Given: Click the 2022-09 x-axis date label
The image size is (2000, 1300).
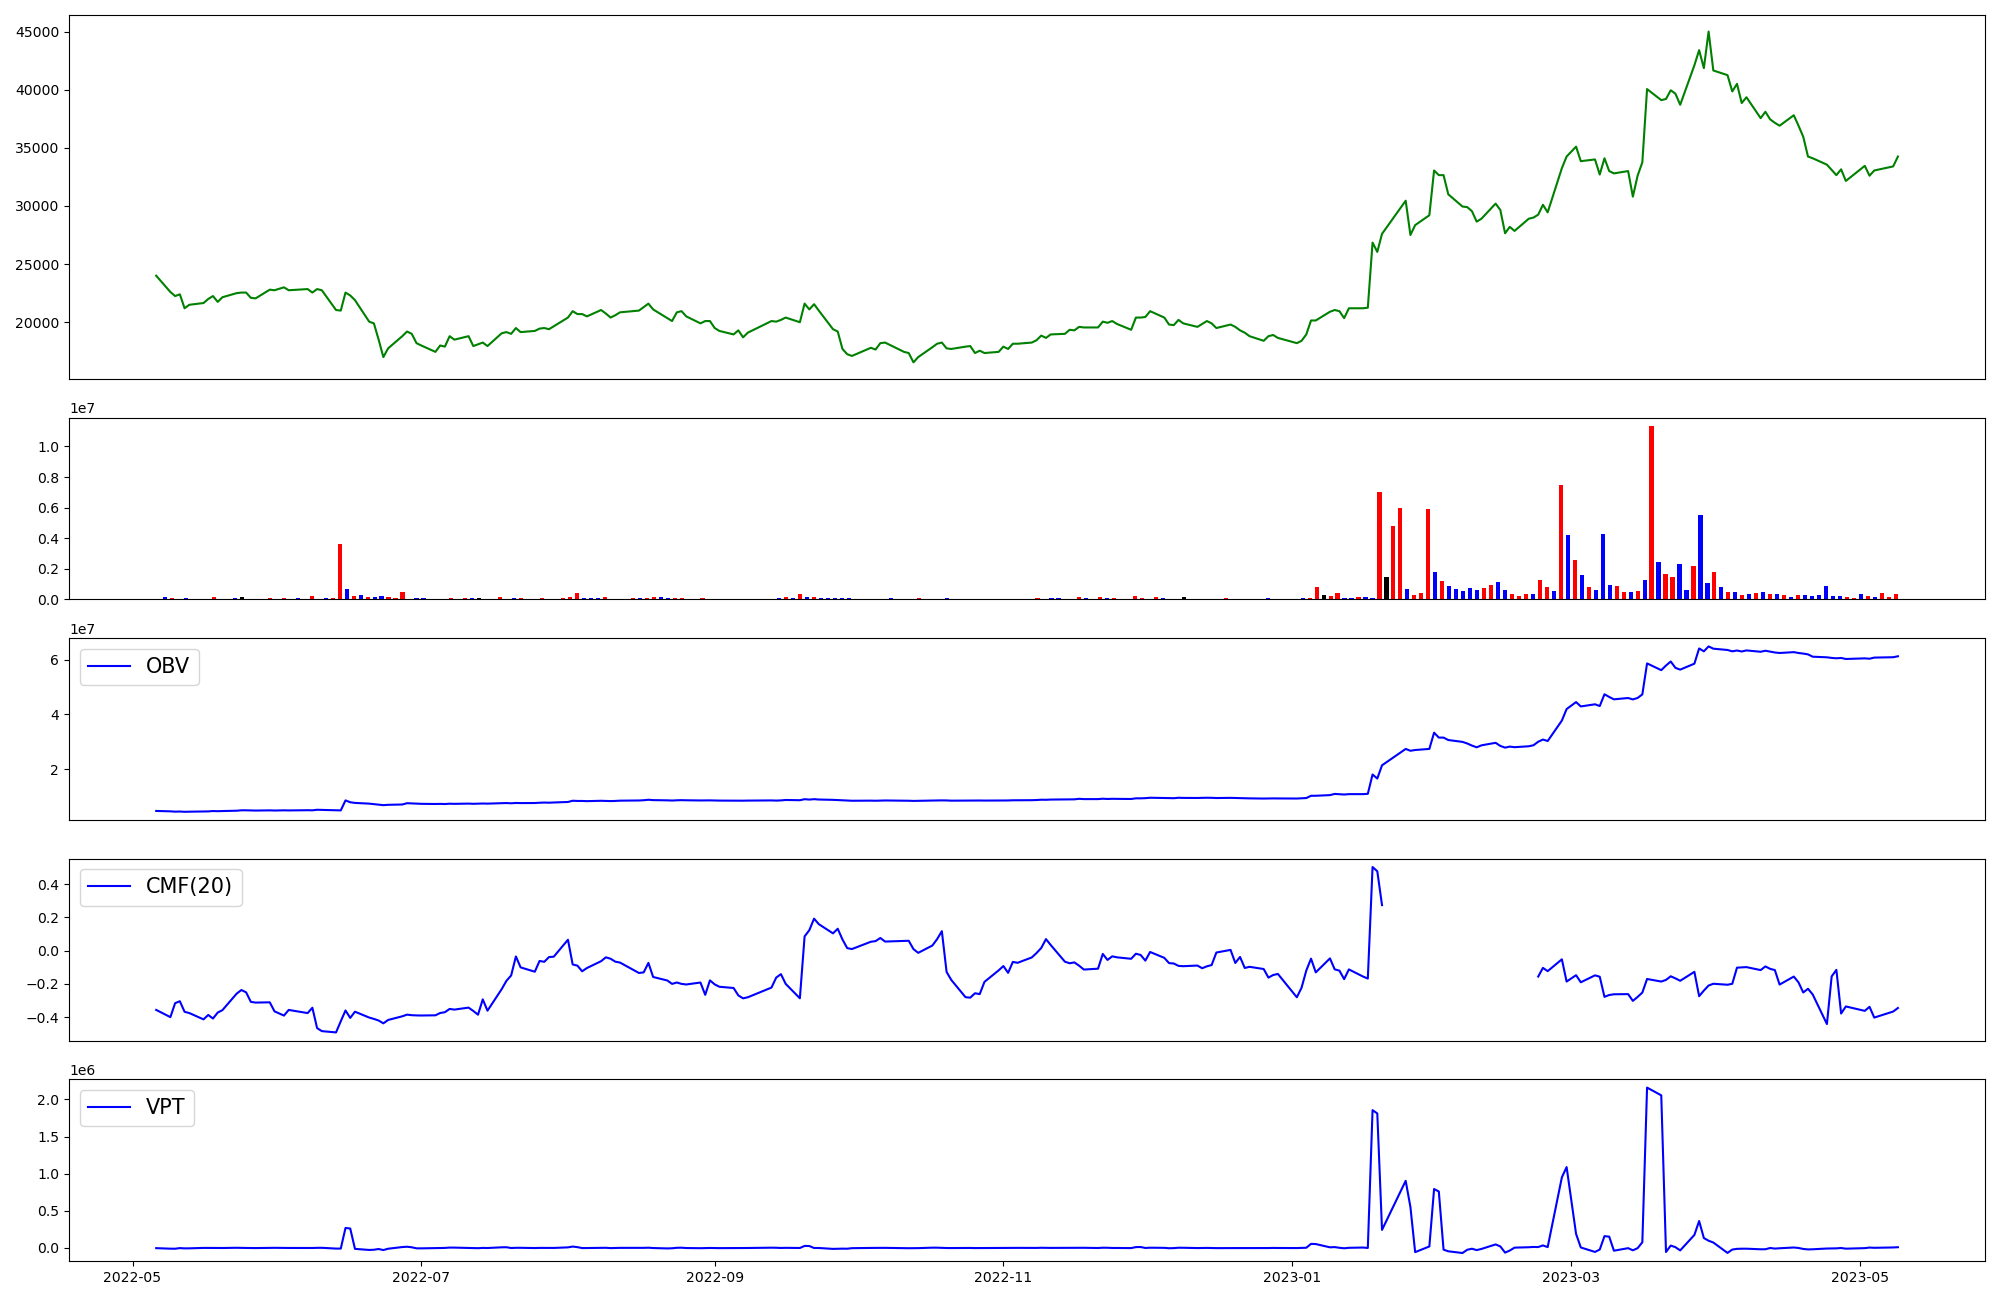Looking at the screenshot, I should click(x=715, y=1277).
